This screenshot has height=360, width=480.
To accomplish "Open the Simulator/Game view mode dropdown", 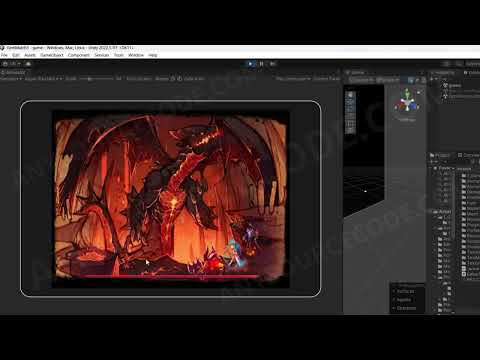I will tap(11, 79).
